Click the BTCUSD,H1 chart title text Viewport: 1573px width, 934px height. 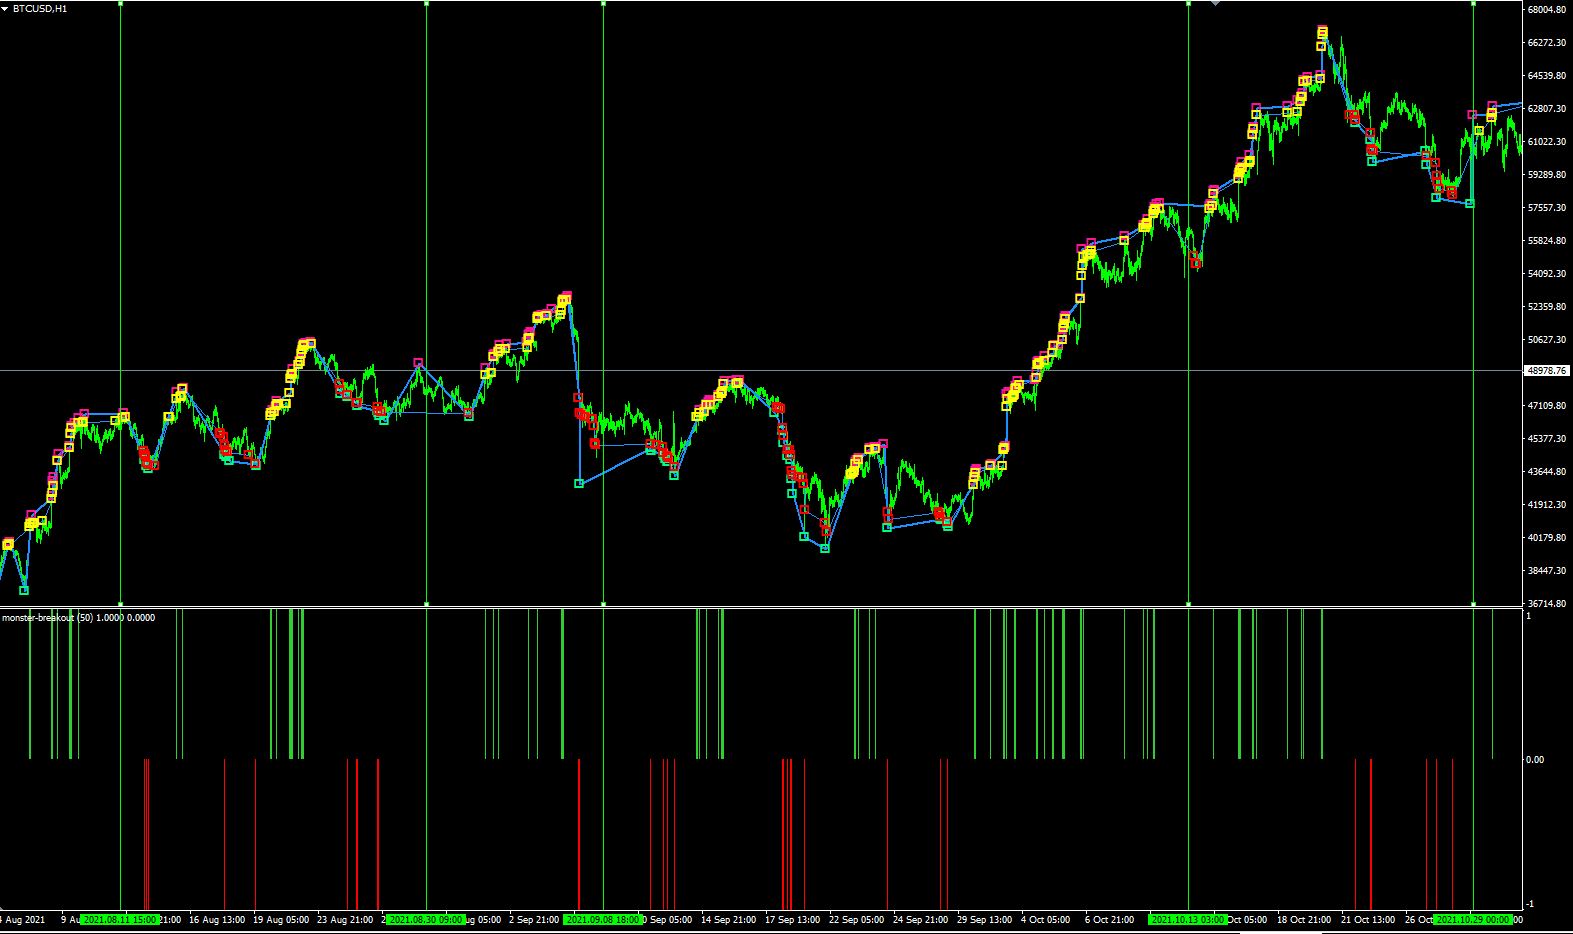point(40,8)
